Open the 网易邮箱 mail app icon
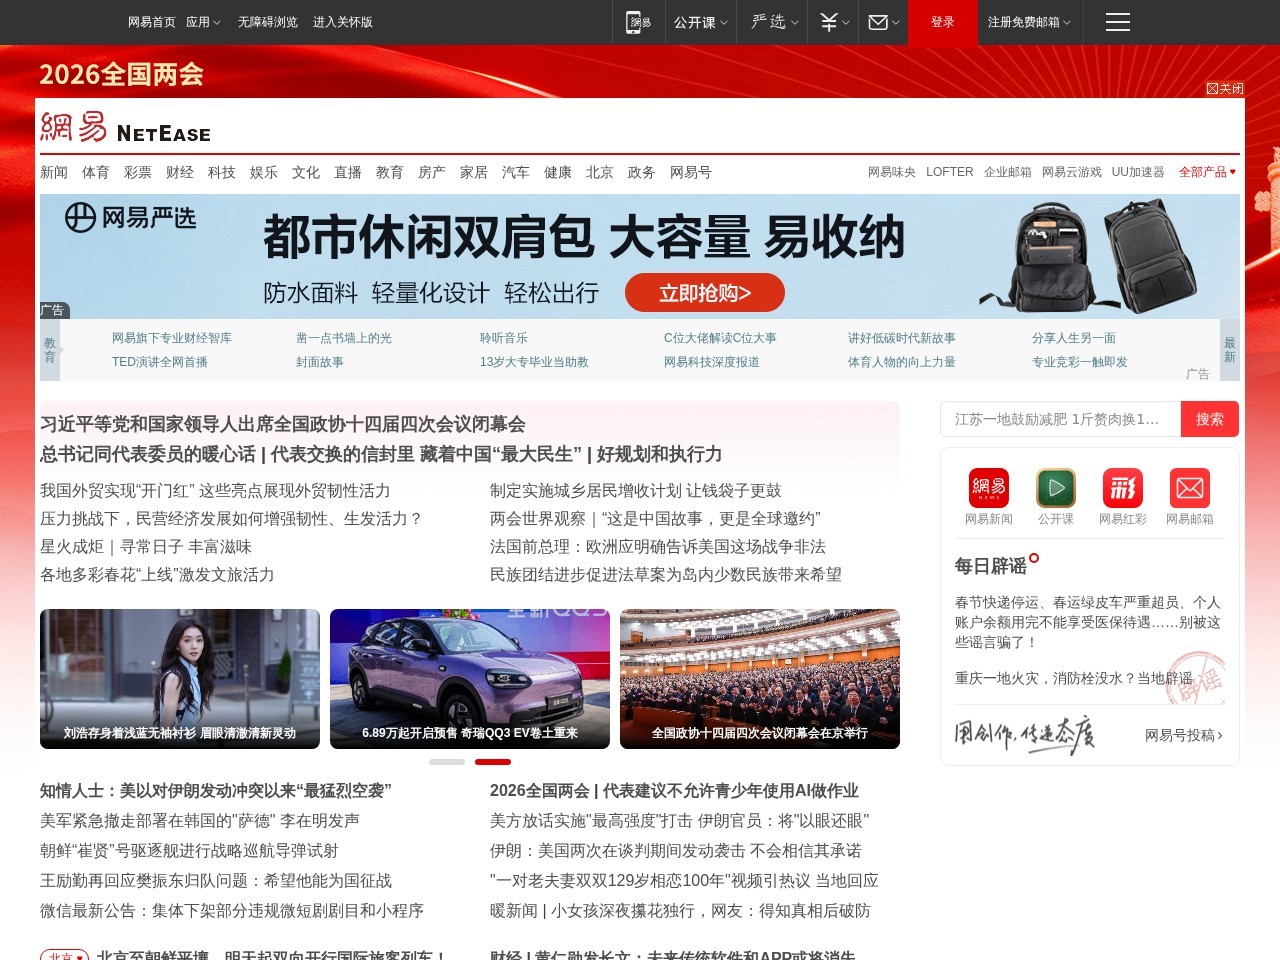The width and height of the screenshot is (1280, 960). tap(1190, 487)
